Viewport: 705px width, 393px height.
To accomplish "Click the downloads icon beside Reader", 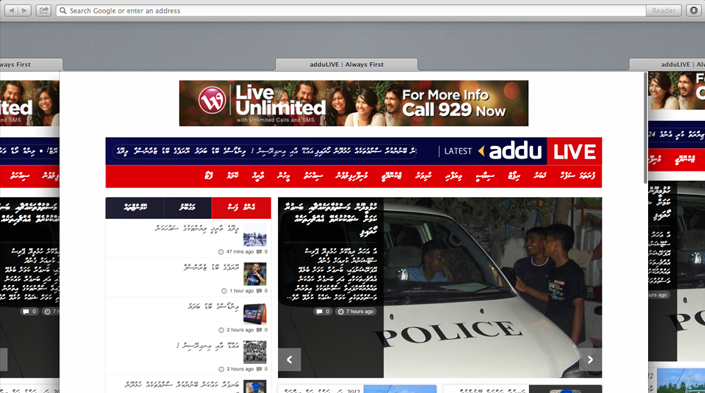I will pyautogui.click(x=694, y=10).
